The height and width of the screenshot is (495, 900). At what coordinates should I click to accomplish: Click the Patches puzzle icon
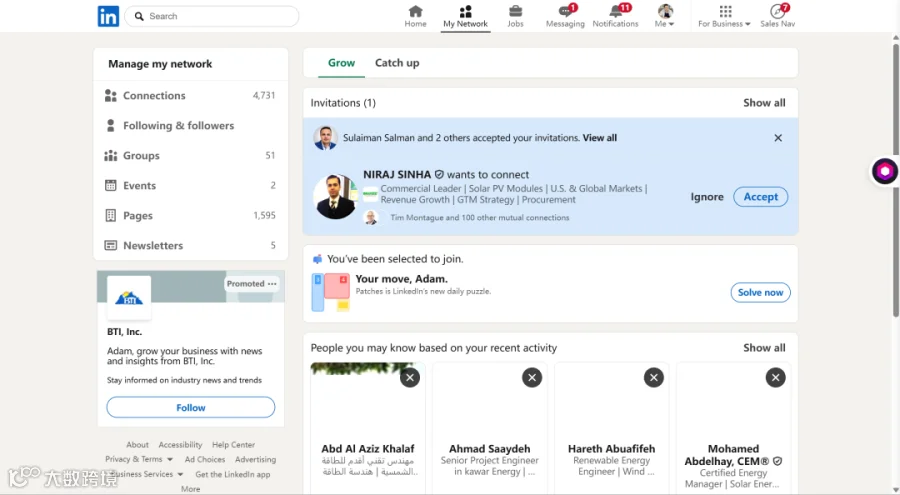point(331,292)
